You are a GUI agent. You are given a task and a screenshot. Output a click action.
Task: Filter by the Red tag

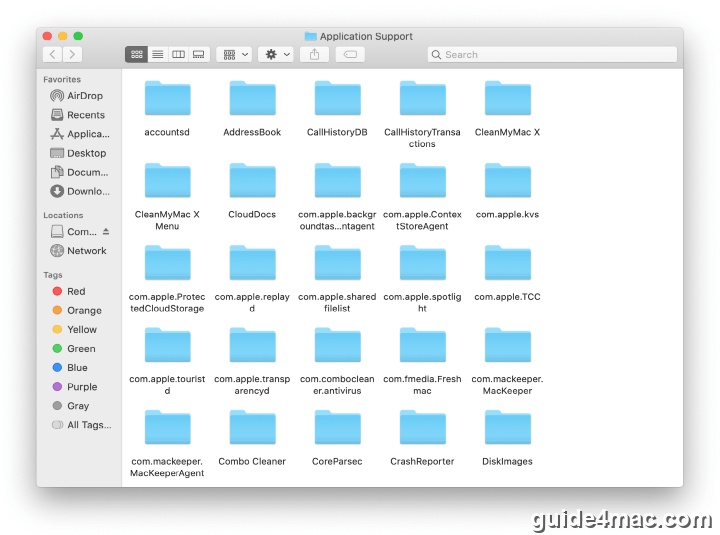pos(69,291)
